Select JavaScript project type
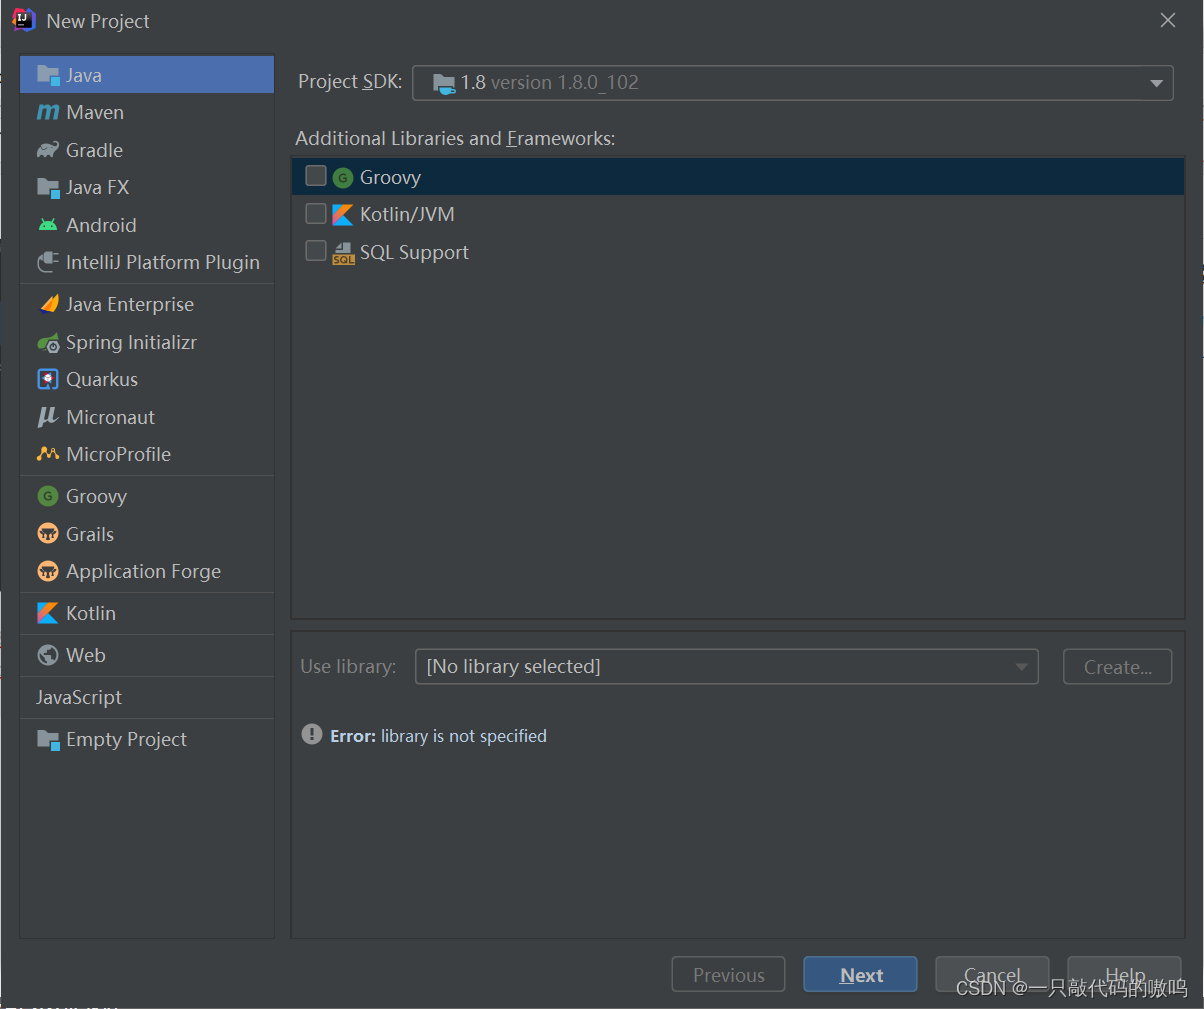The image size is (1204, 1009). coord(79,697)
